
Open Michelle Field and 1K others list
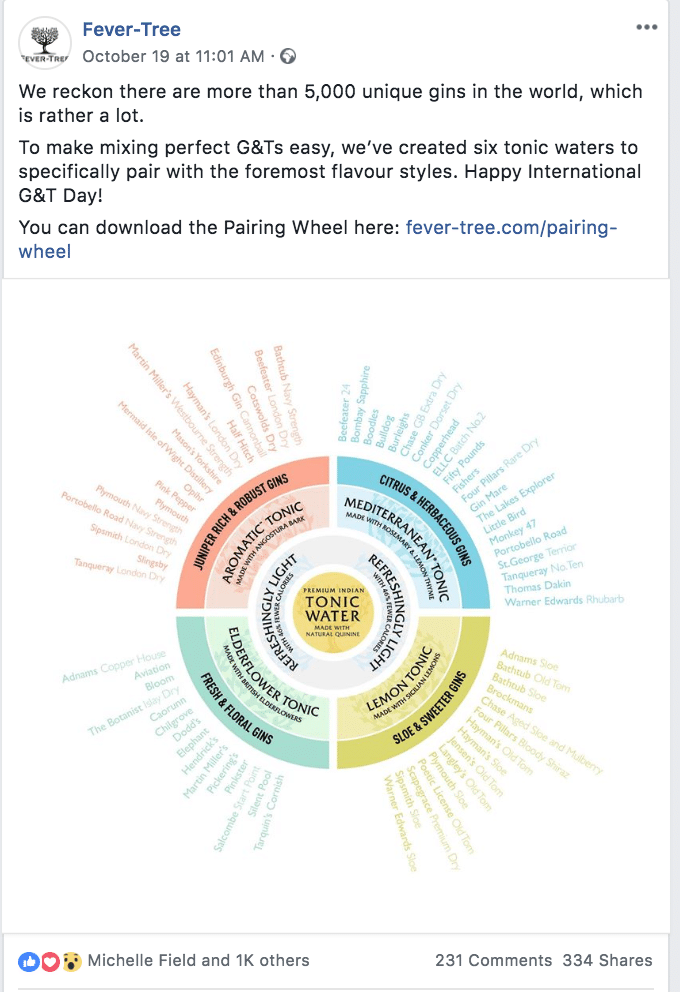point(198,960)
